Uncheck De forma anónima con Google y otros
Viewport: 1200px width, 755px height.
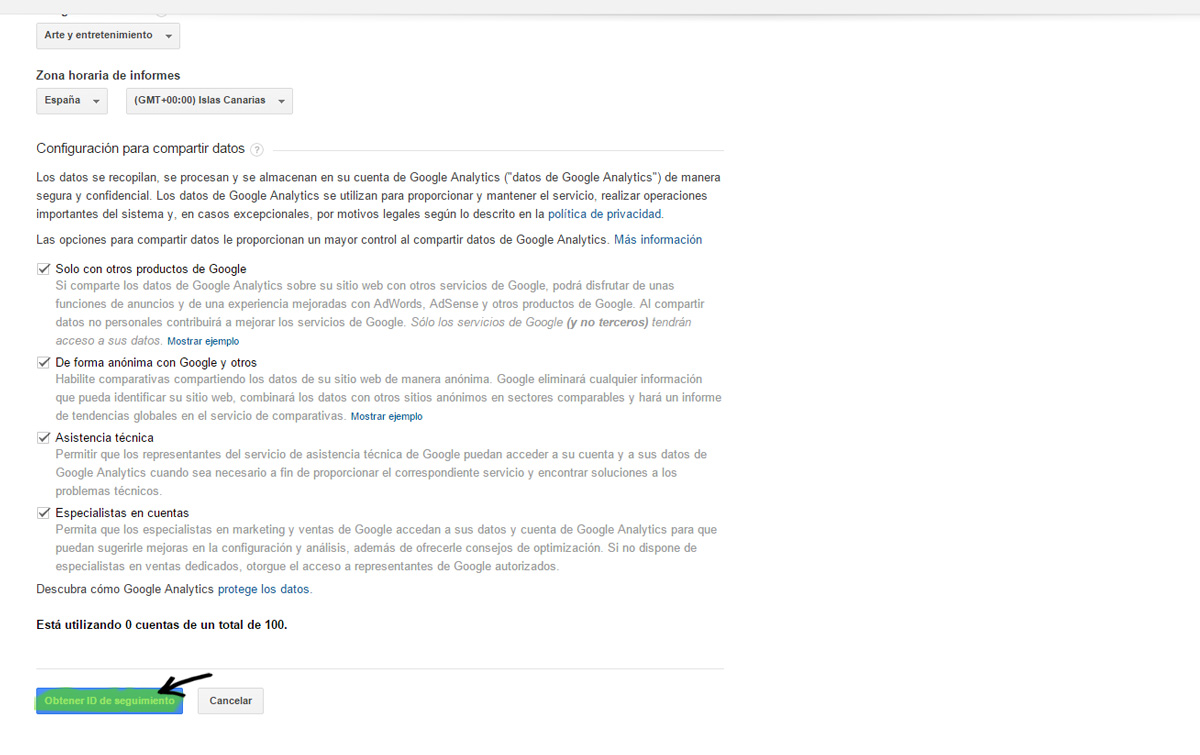point(43,362)
